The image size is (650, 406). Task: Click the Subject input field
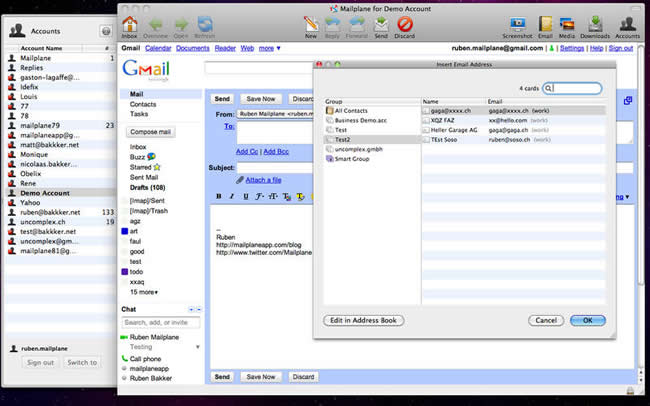coord(275,168)
